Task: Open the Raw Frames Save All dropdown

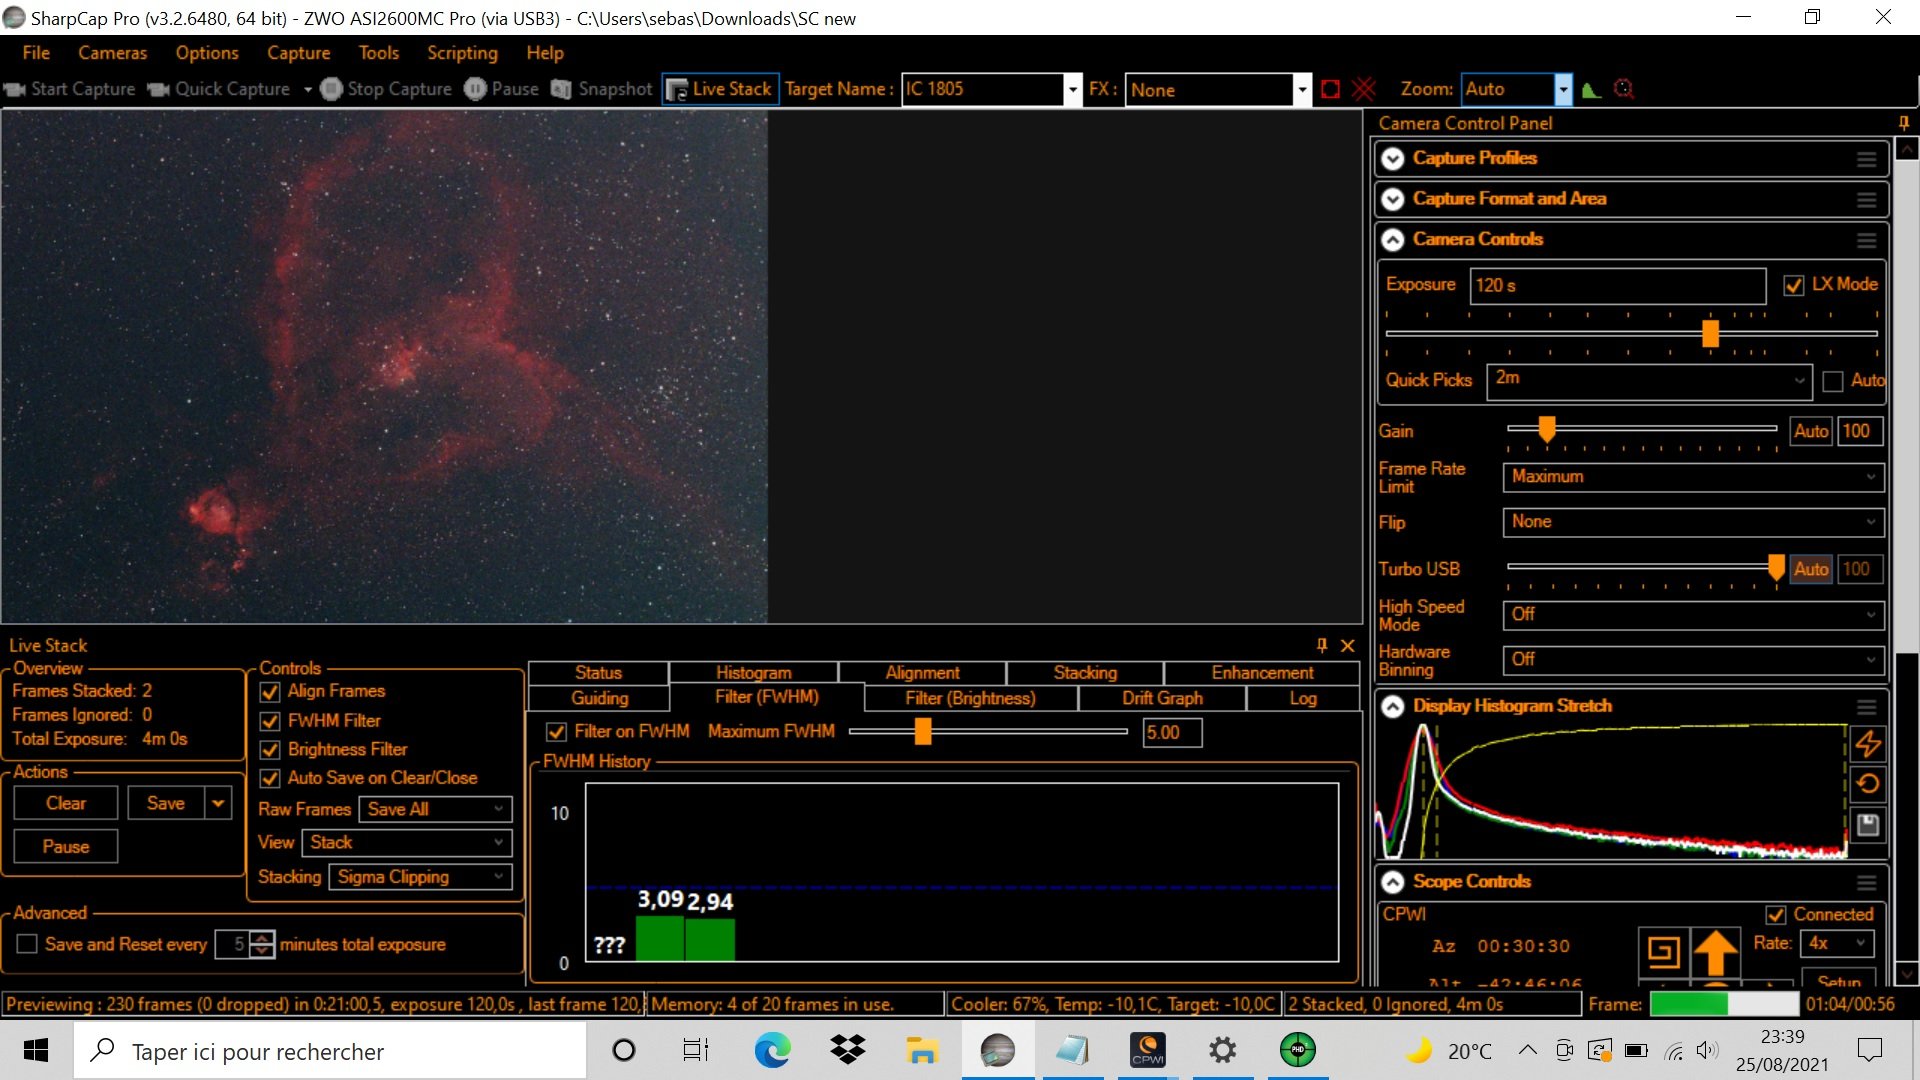Action: pyautogui.click(x=436, y=809)
